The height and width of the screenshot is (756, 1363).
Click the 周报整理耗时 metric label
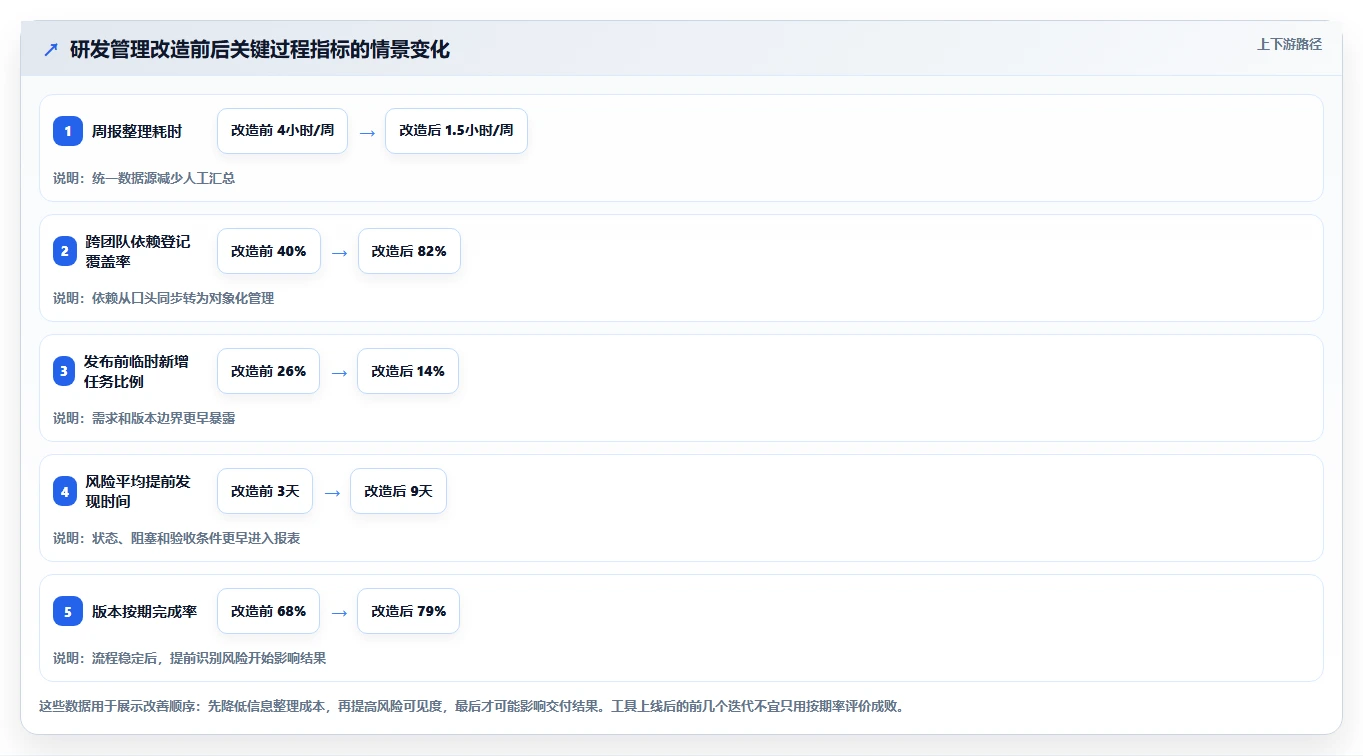pos(137,131)
